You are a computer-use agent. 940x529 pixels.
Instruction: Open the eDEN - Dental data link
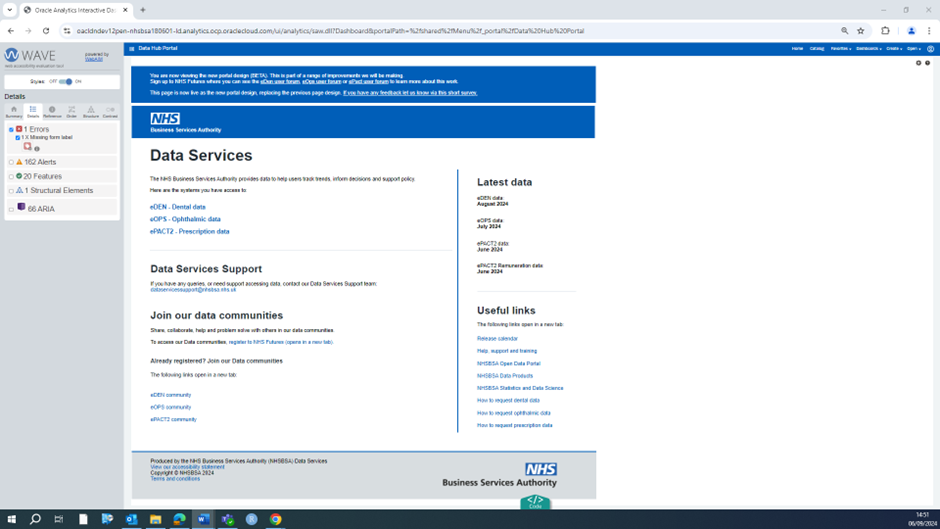click(x=177, y=207)
